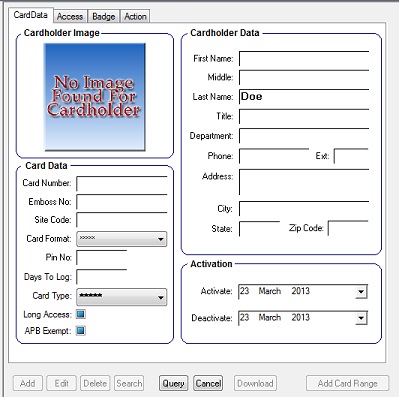Focus the First Name field
The width and height of the screenshot is (399, 397).
[304, 59]
